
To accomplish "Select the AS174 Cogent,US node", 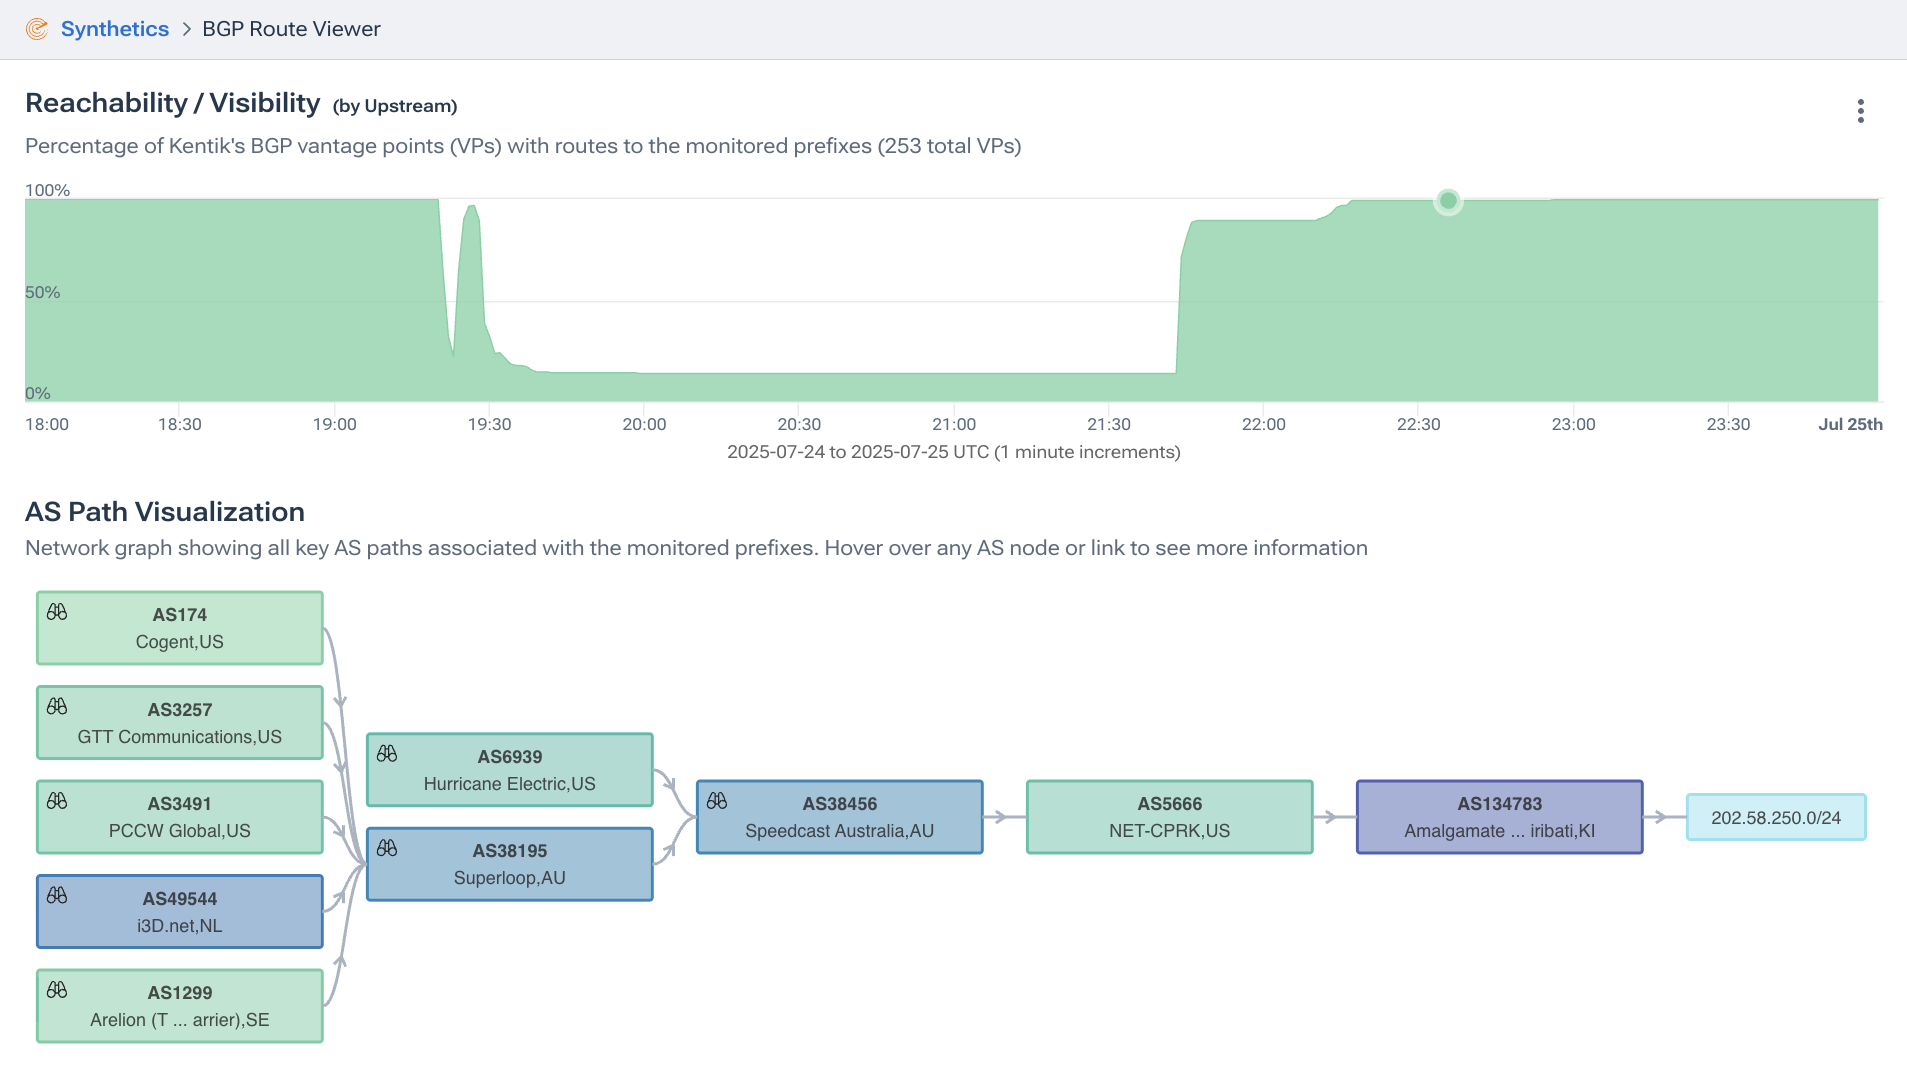I will [x=180, y=628].
